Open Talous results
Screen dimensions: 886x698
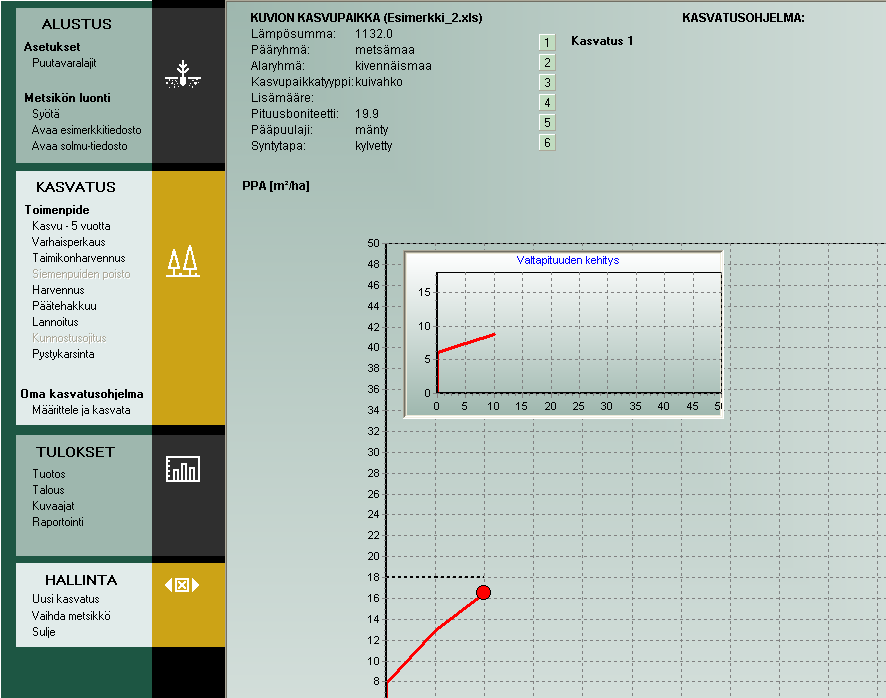(48, 490)
